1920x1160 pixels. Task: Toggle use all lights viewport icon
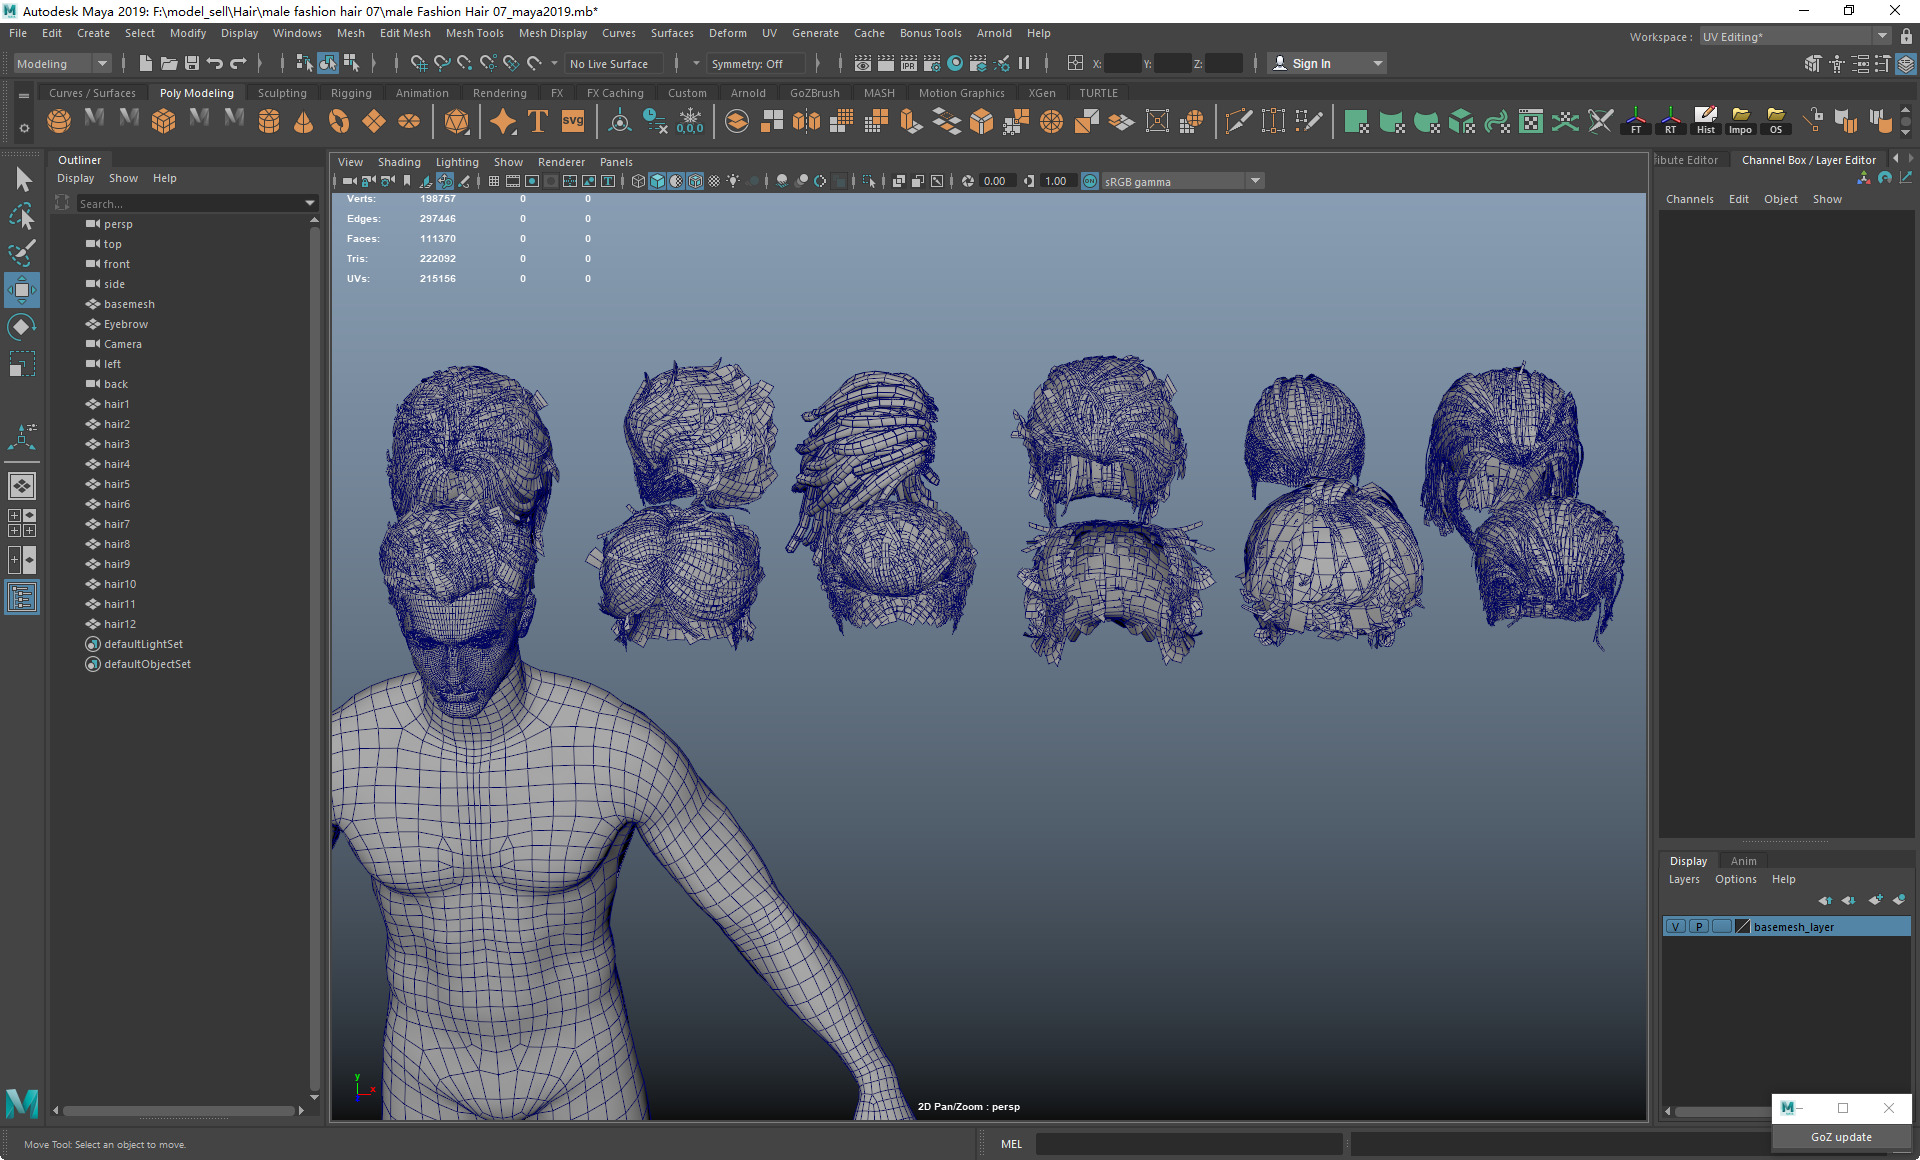[x=733, y=181]
